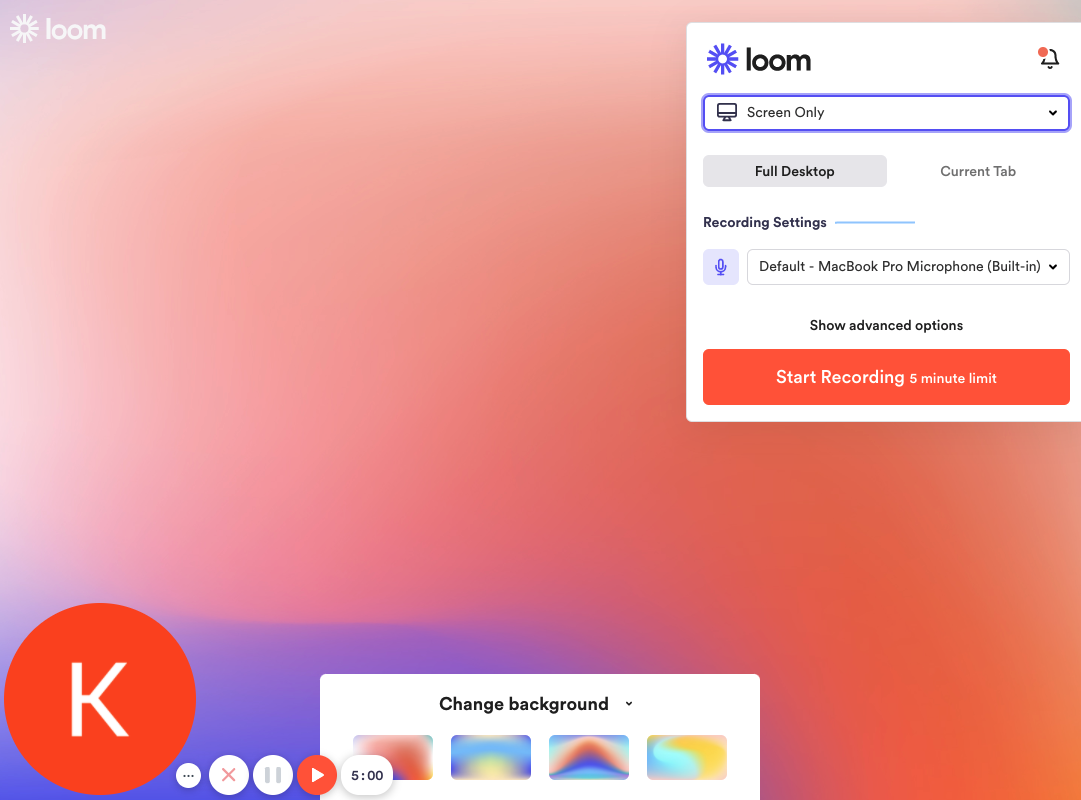Open the Screen Only recording mode dropdown
1081x800 pixels.
point(886,112)
